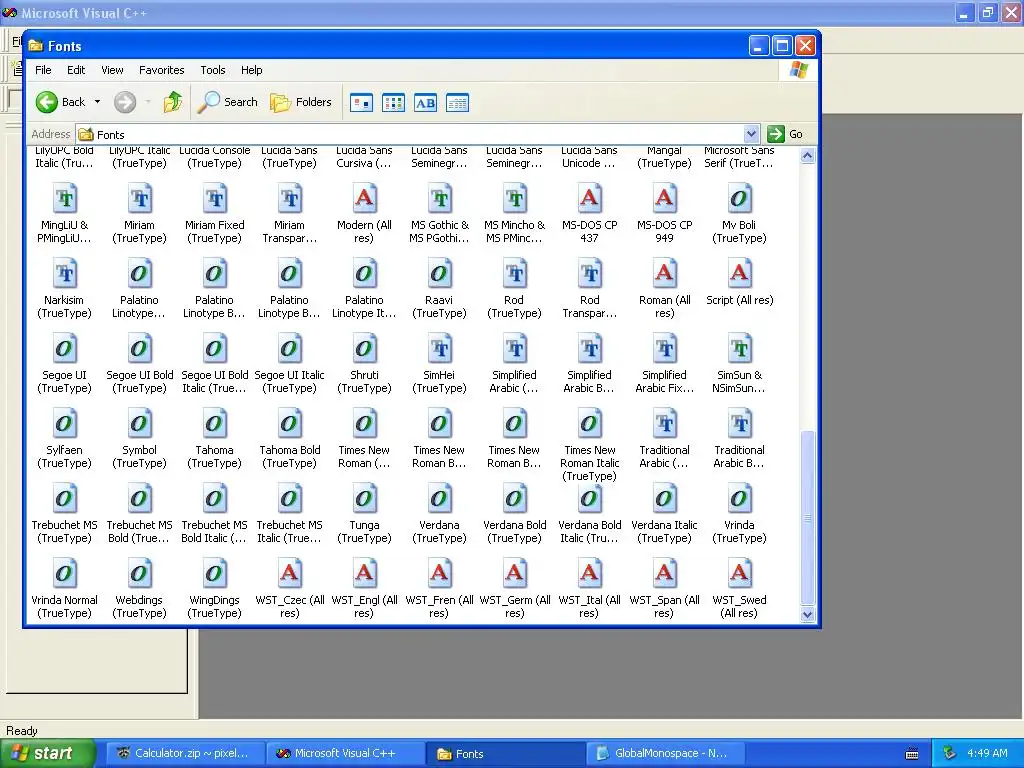
Task: Select Times New Roman Italic font
Action: tap(590, 446)
